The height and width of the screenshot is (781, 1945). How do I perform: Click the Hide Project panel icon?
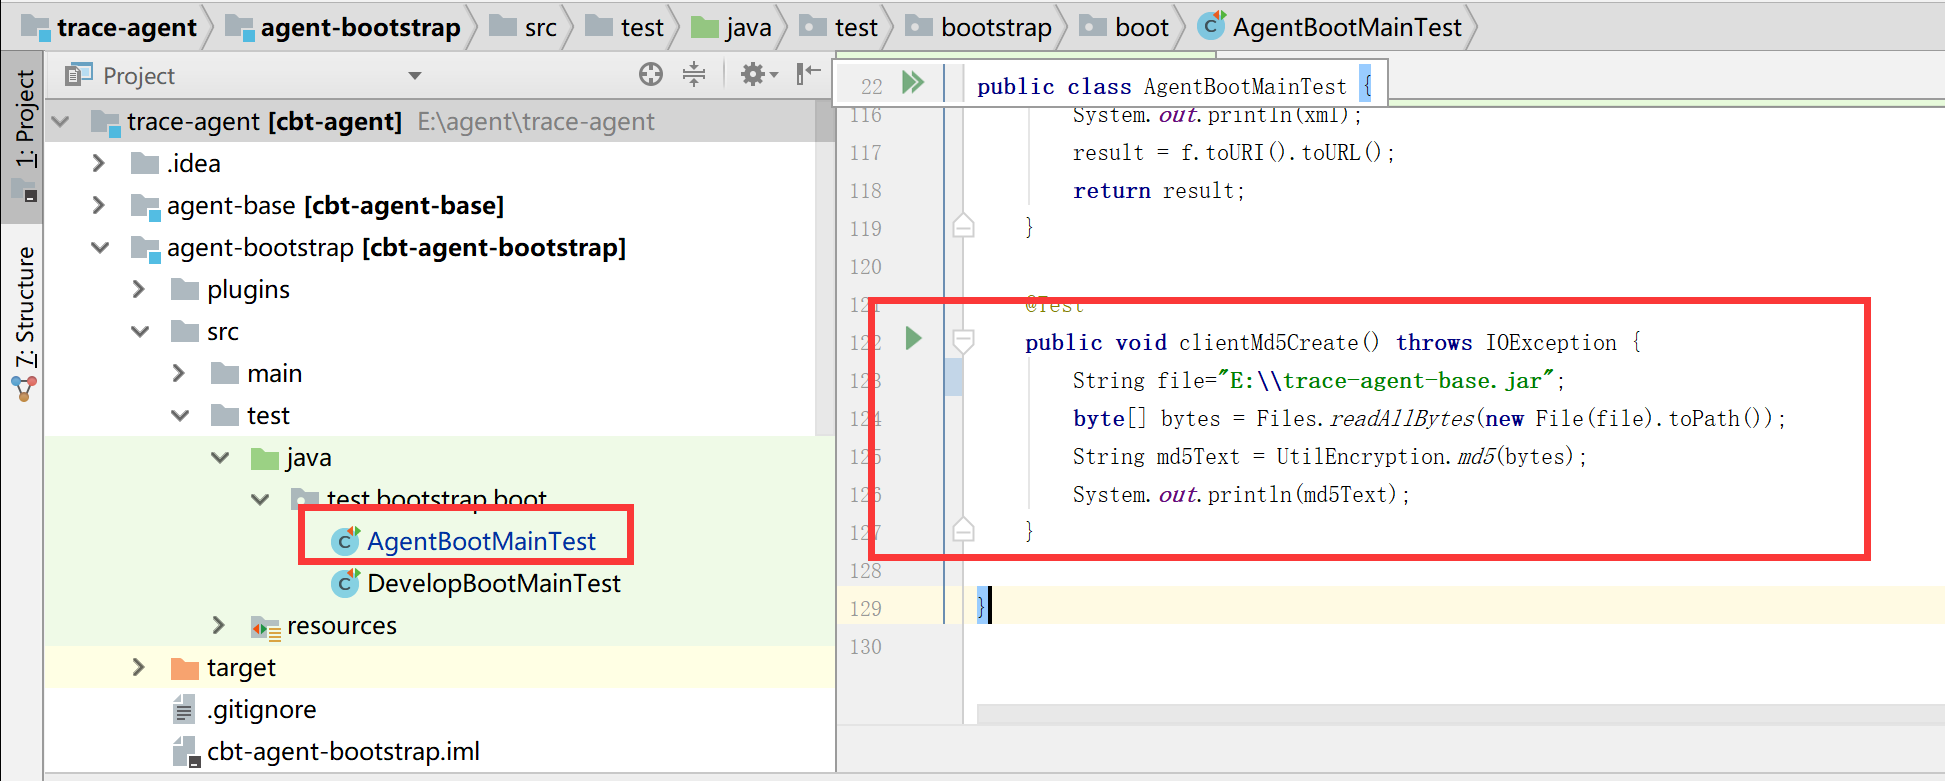pos(808,73)
